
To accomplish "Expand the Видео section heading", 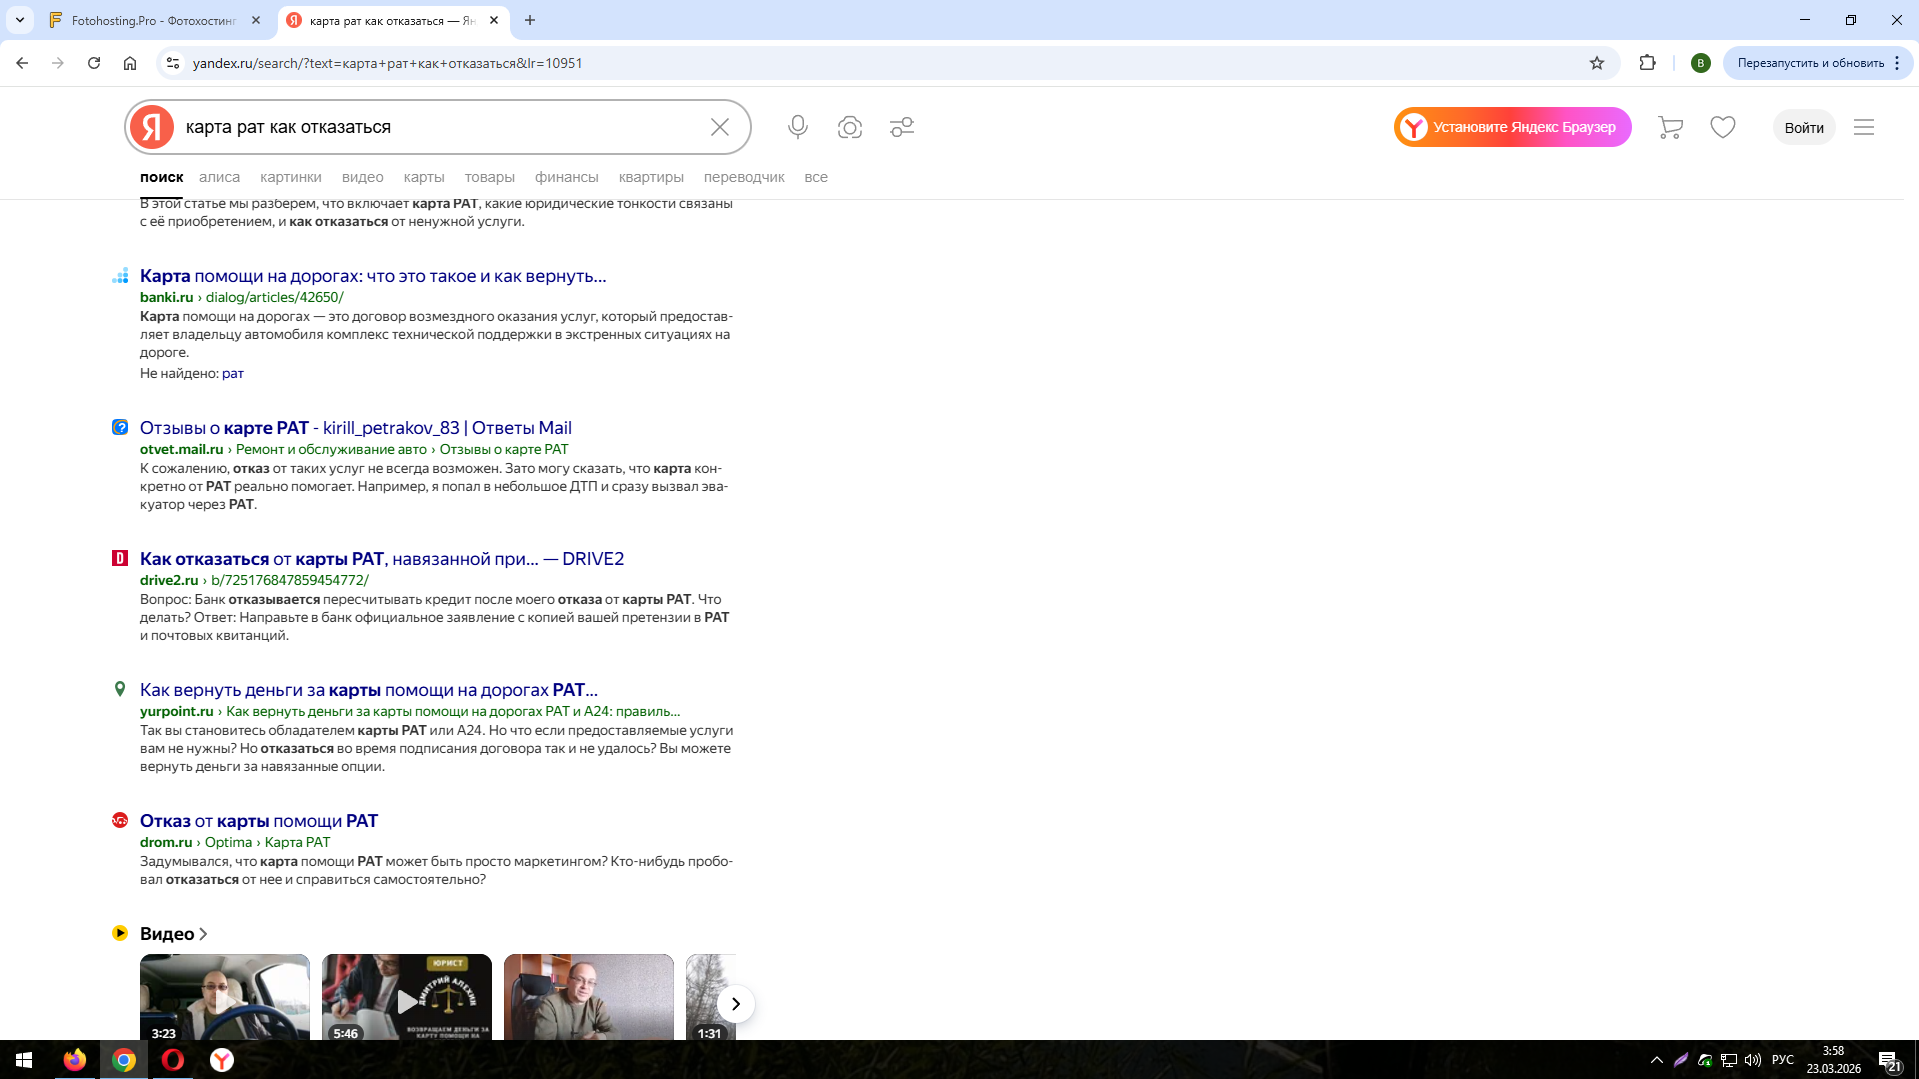I will point(173,933).
